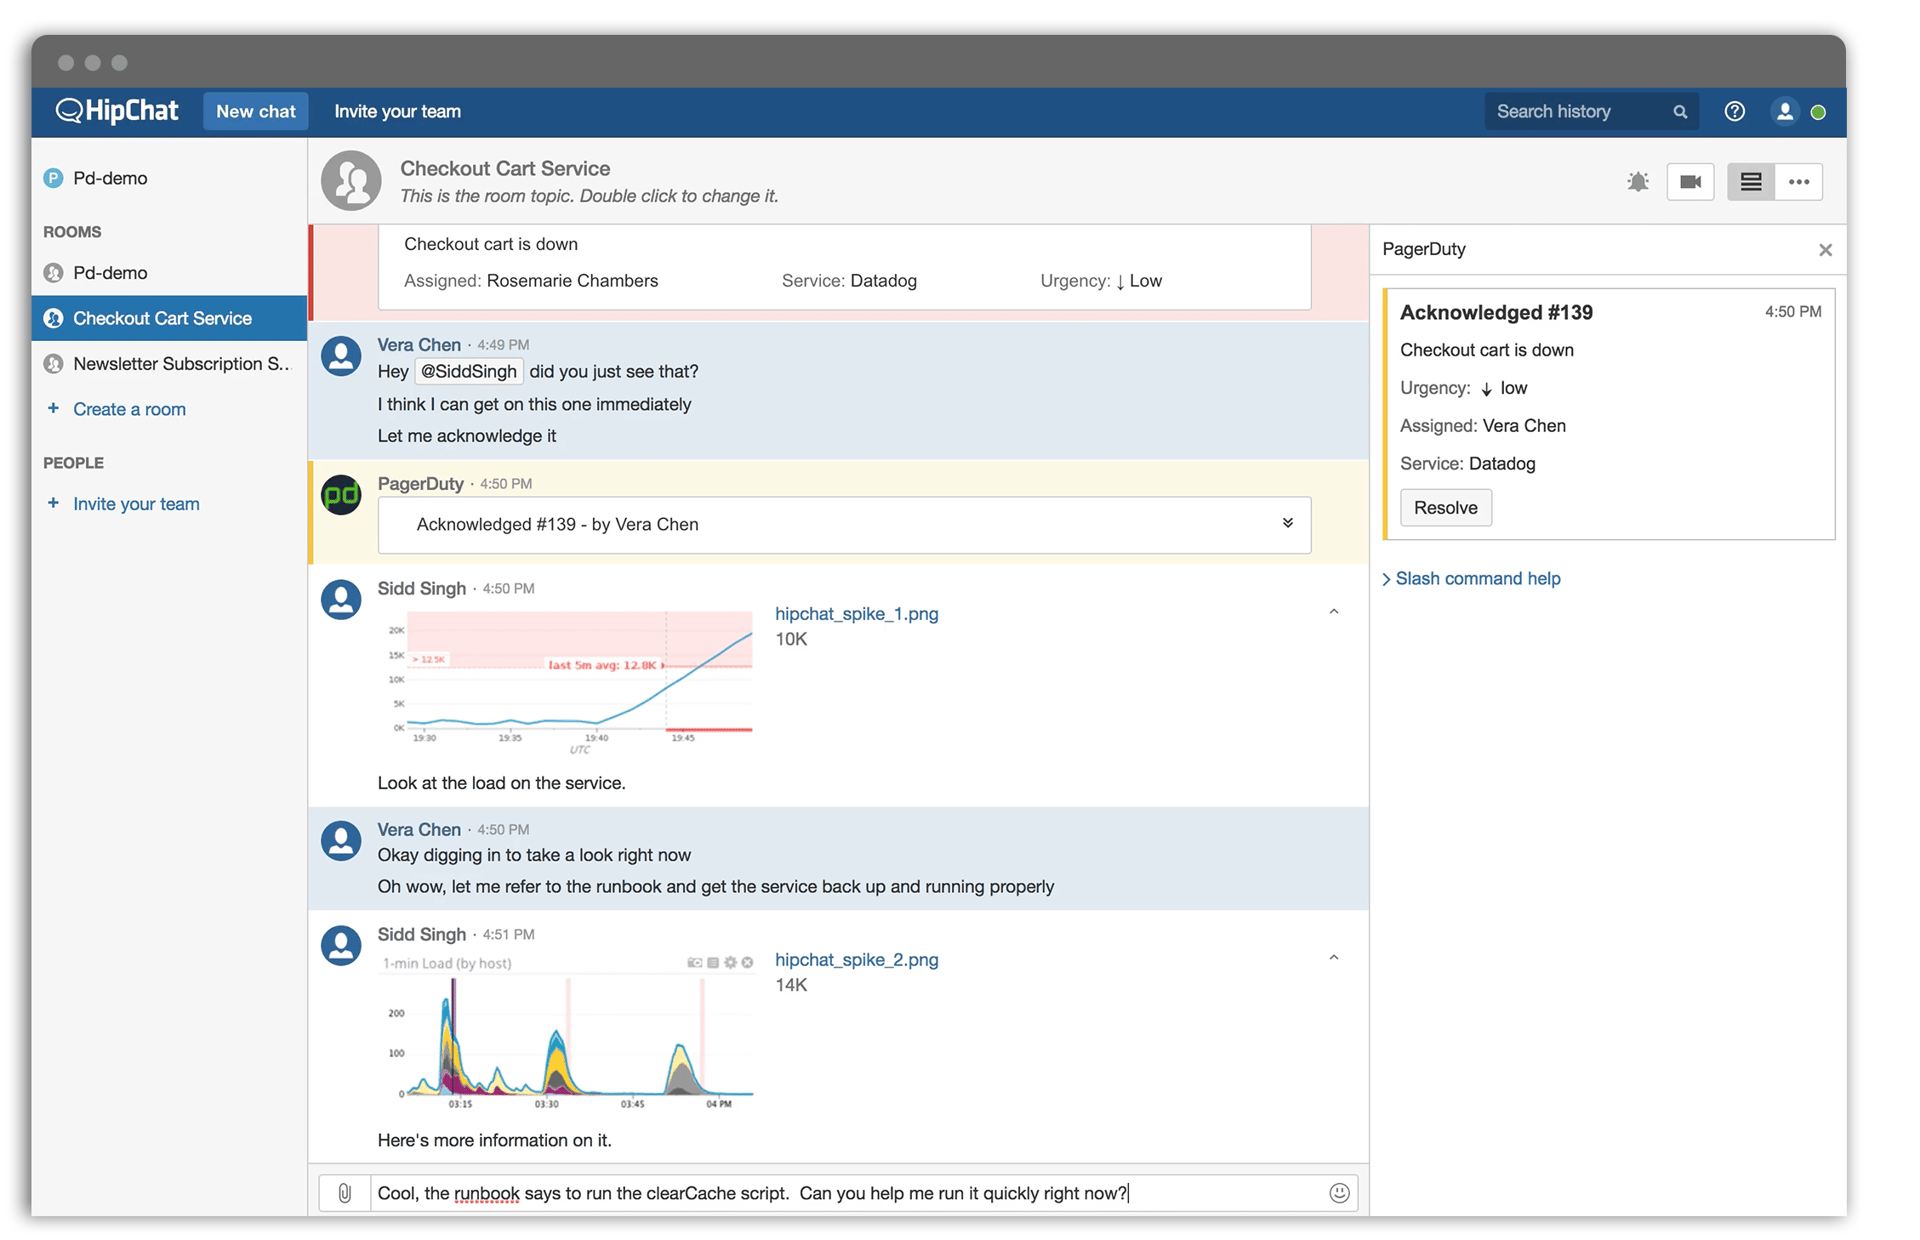
Task: Open the user profile avatar menu
Action: [x=1784, y=112]
